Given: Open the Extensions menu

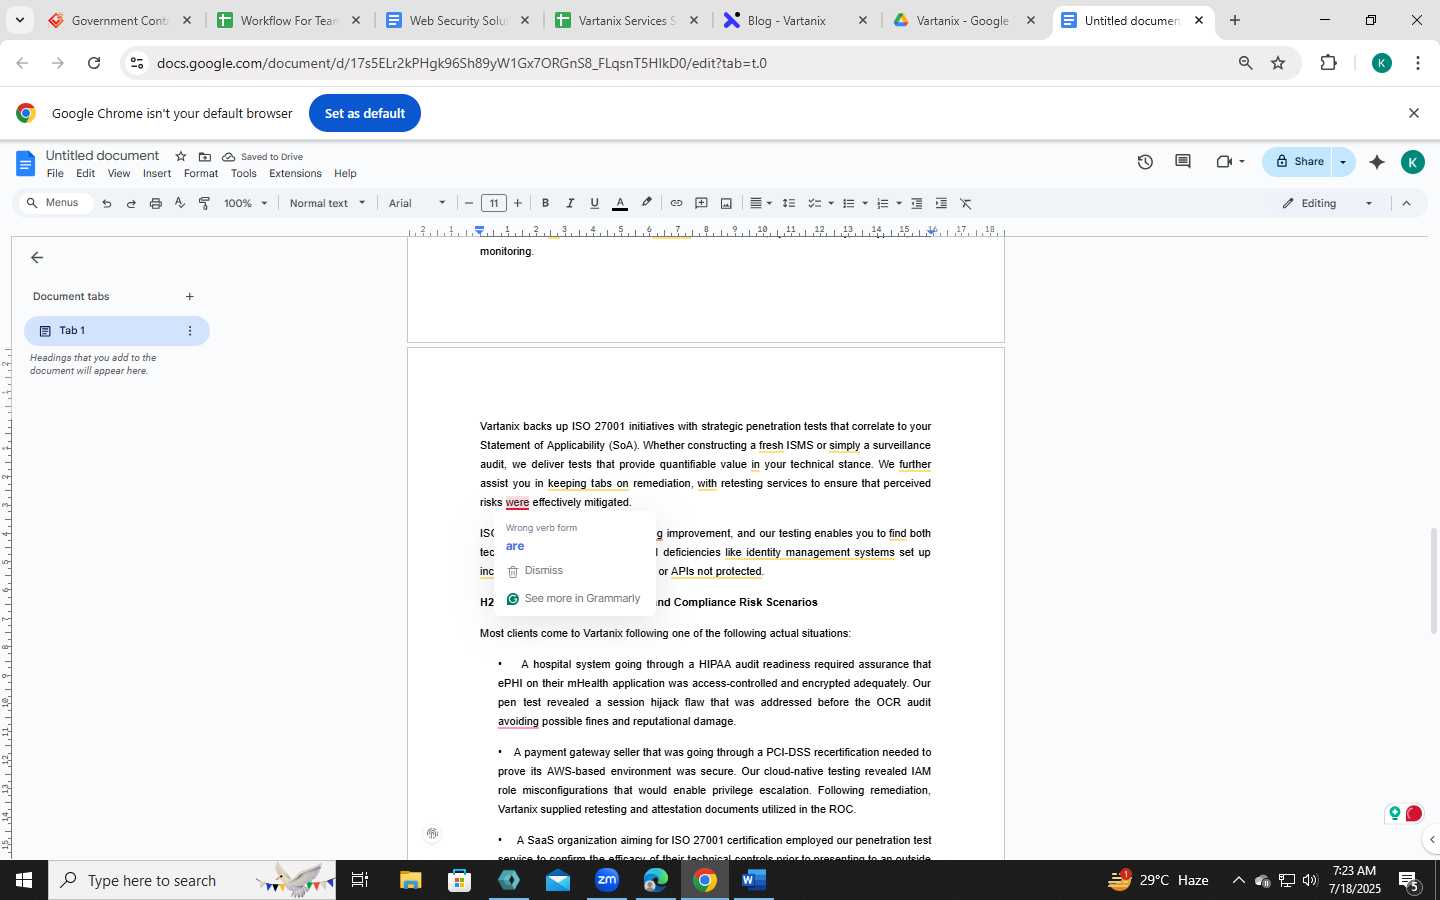Looking at the screenshot, I should point(295,174).
